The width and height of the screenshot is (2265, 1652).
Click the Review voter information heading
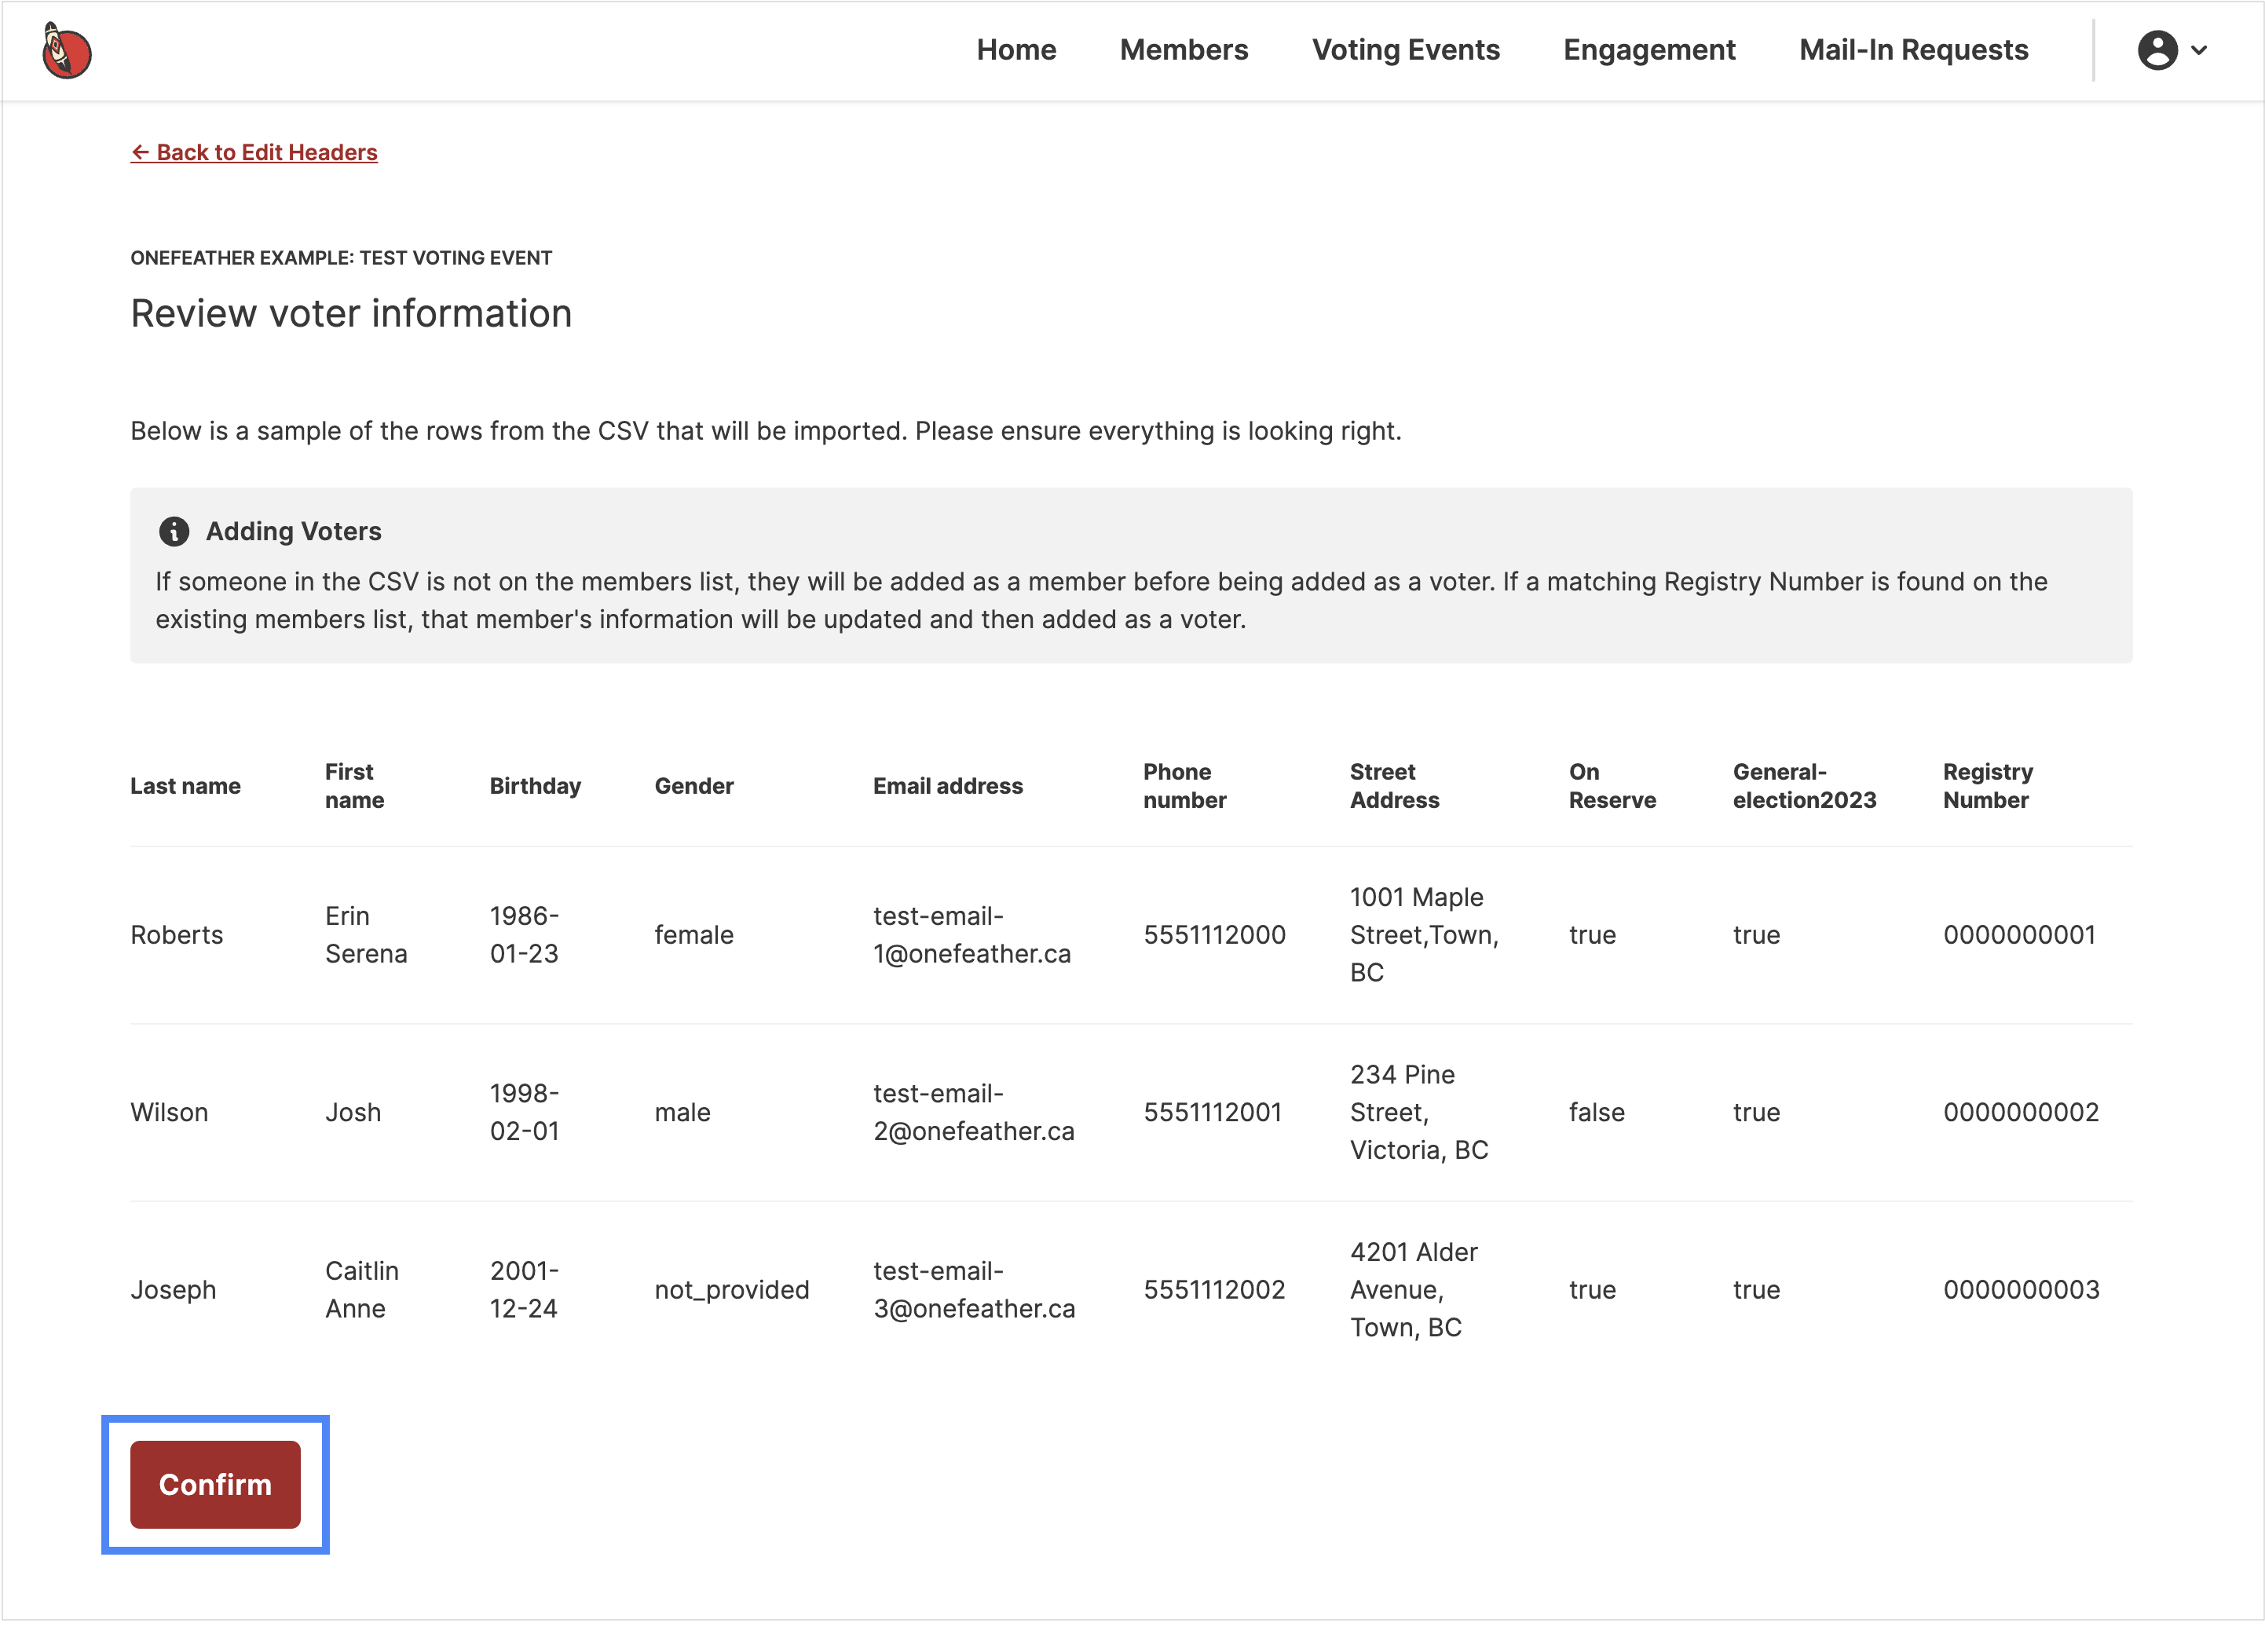(351, 314)
